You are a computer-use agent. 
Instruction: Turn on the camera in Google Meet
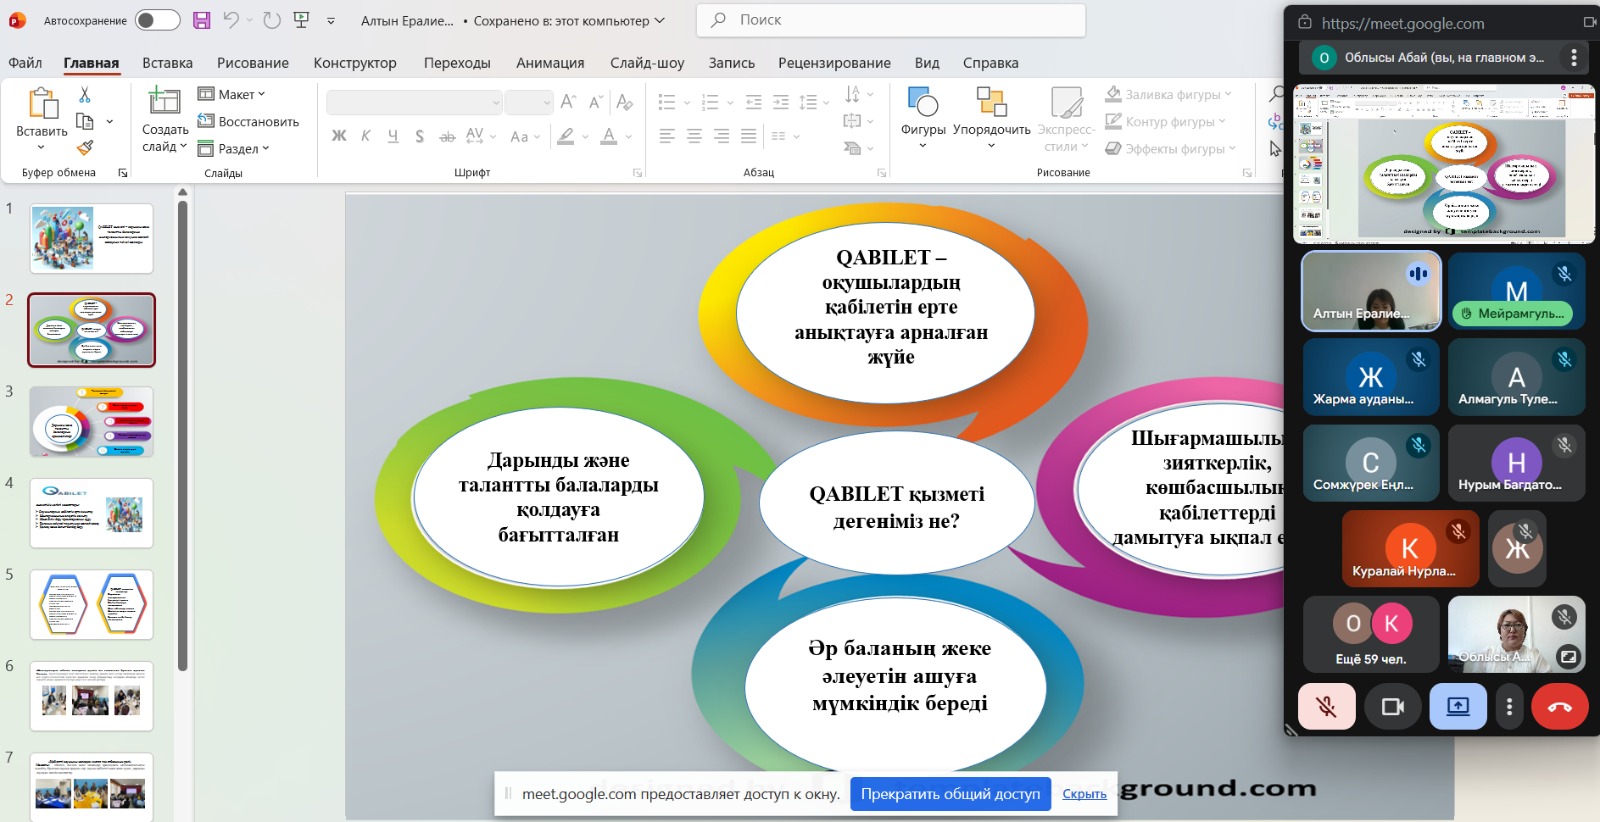tap(1393, 707)
